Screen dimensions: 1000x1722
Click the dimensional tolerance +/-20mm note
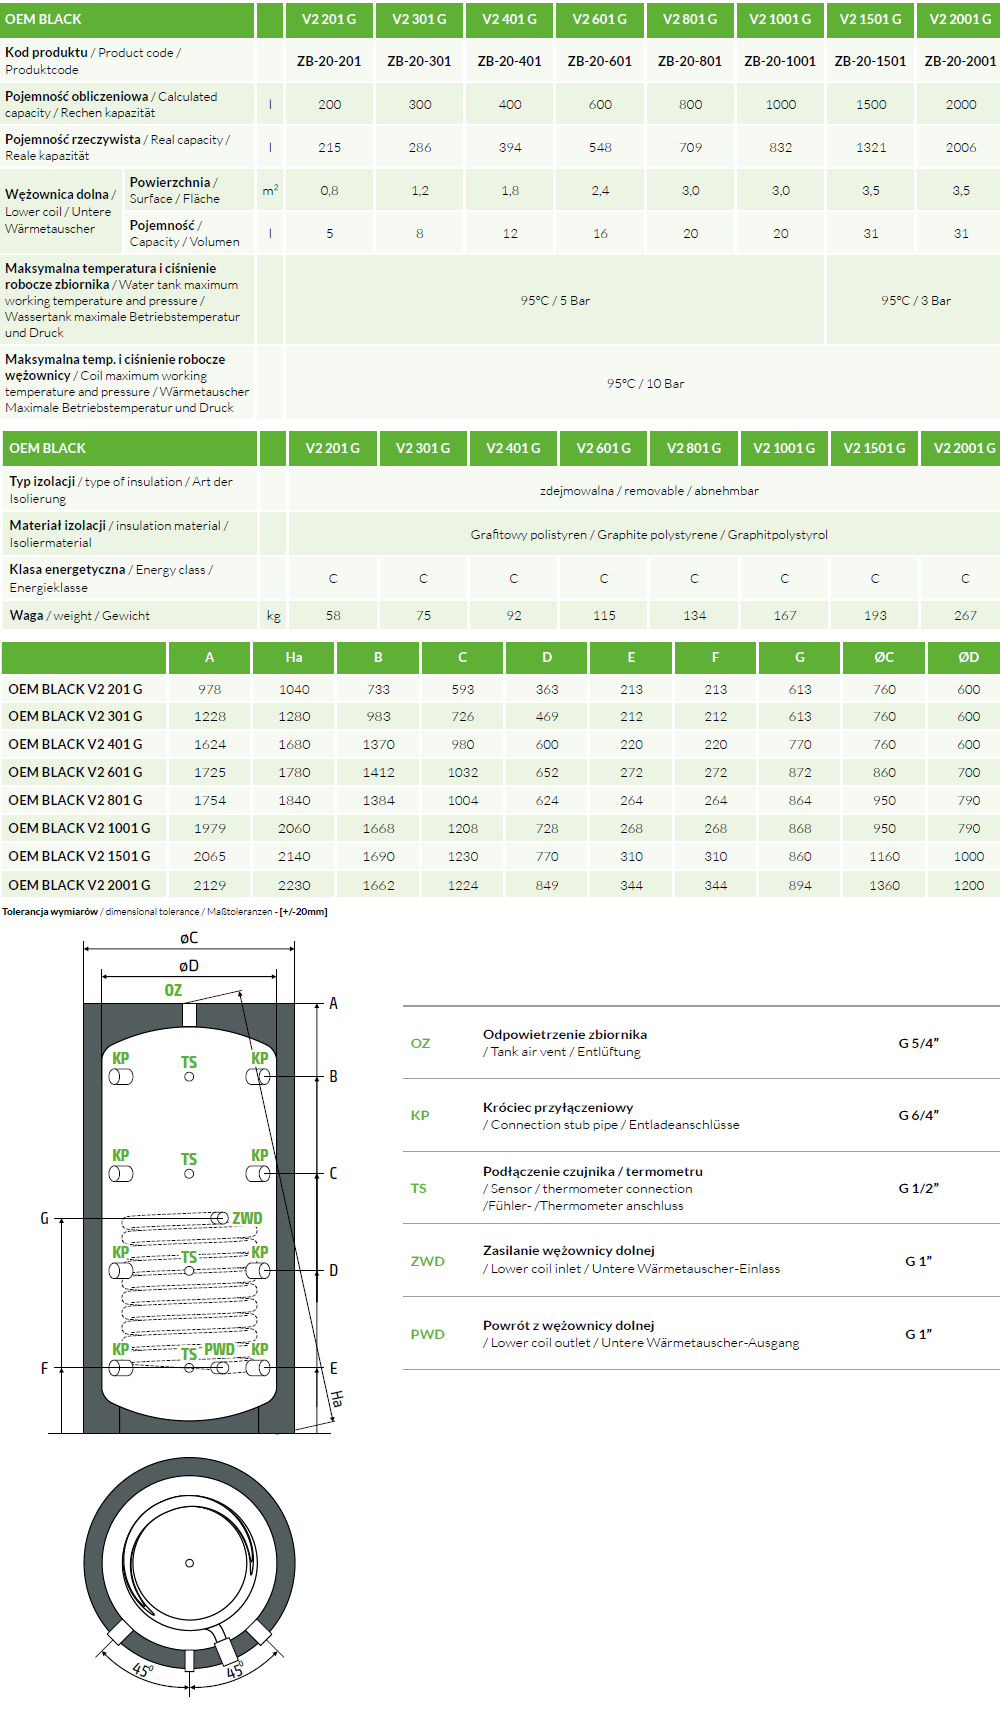[165, 912]
